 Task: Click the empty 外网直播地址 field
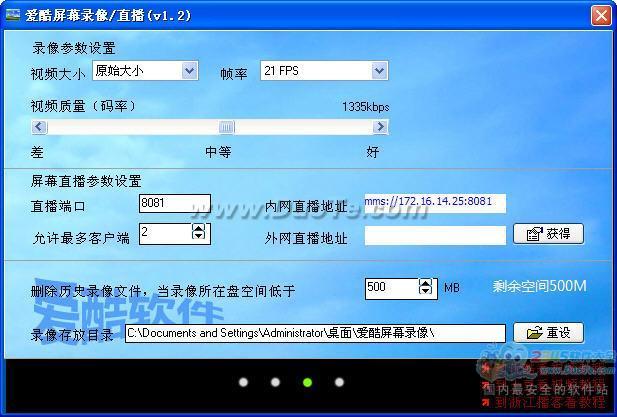(434, 235)
